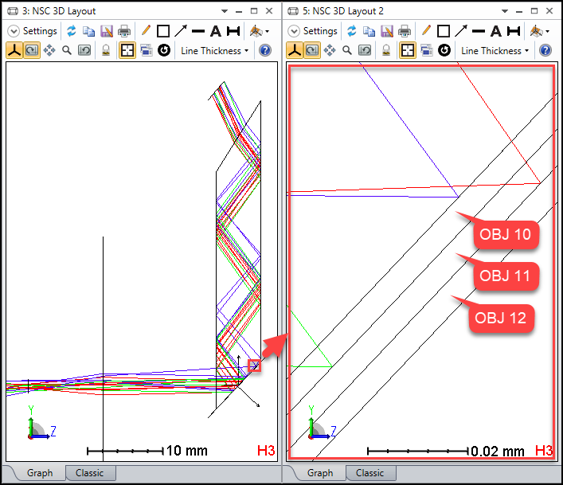The width and height of the screenshot is (563, 485).
Task: Click the OBJ 11 callout label
Action: coord(505,276)
